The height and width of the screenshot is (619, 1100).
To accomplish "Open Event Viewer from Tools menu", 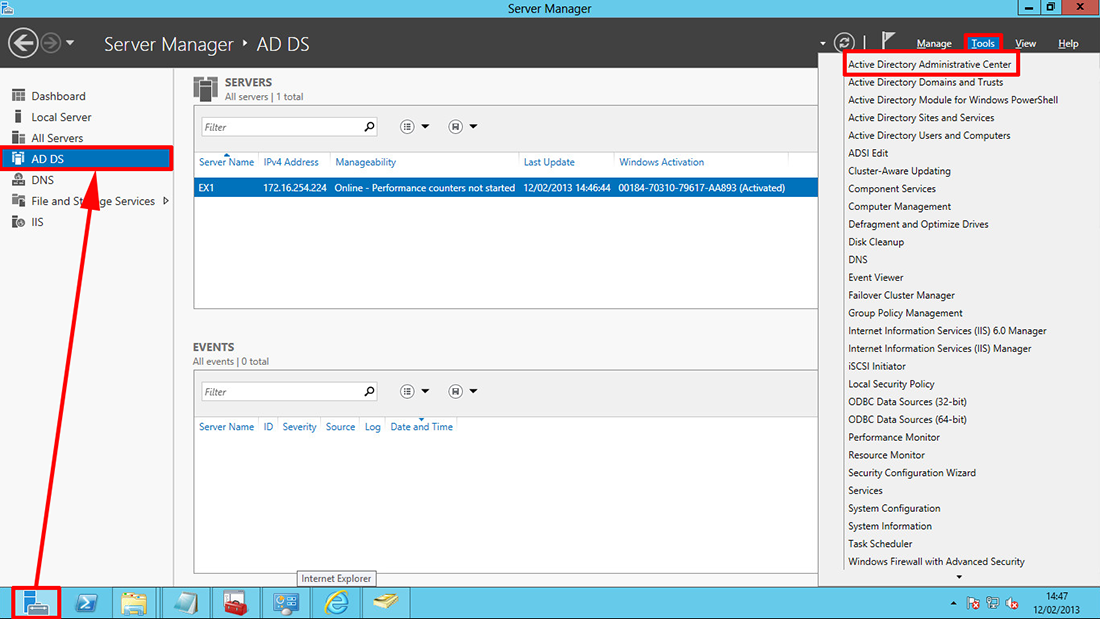I will pyautogui.click(x=876, y=277).
